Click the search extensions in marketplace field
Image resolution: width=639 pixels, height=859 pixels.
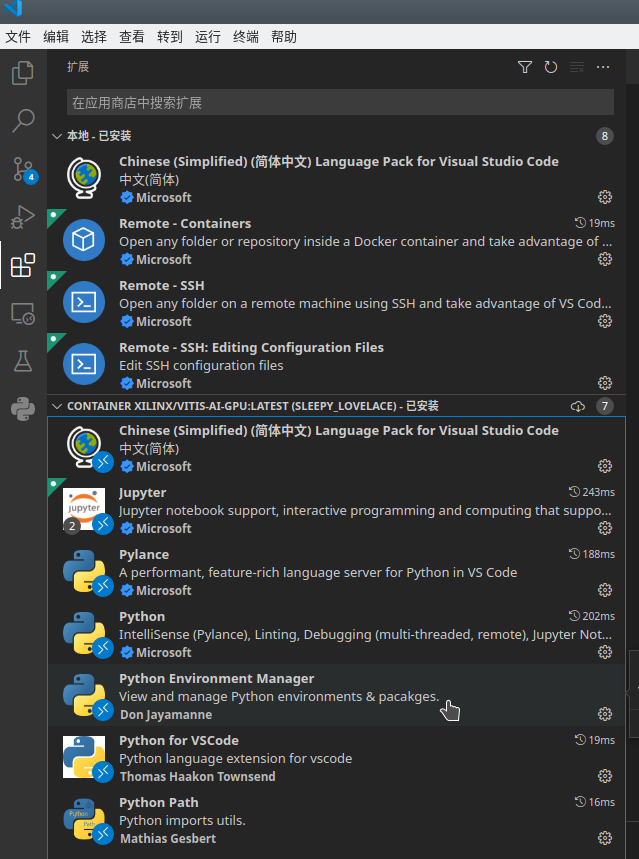(x=340, y=102)
